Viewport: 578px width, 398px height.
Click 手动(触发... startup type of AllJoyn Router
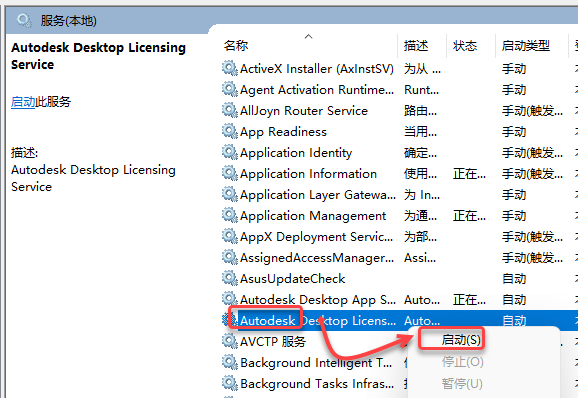[x=532, y=111]
